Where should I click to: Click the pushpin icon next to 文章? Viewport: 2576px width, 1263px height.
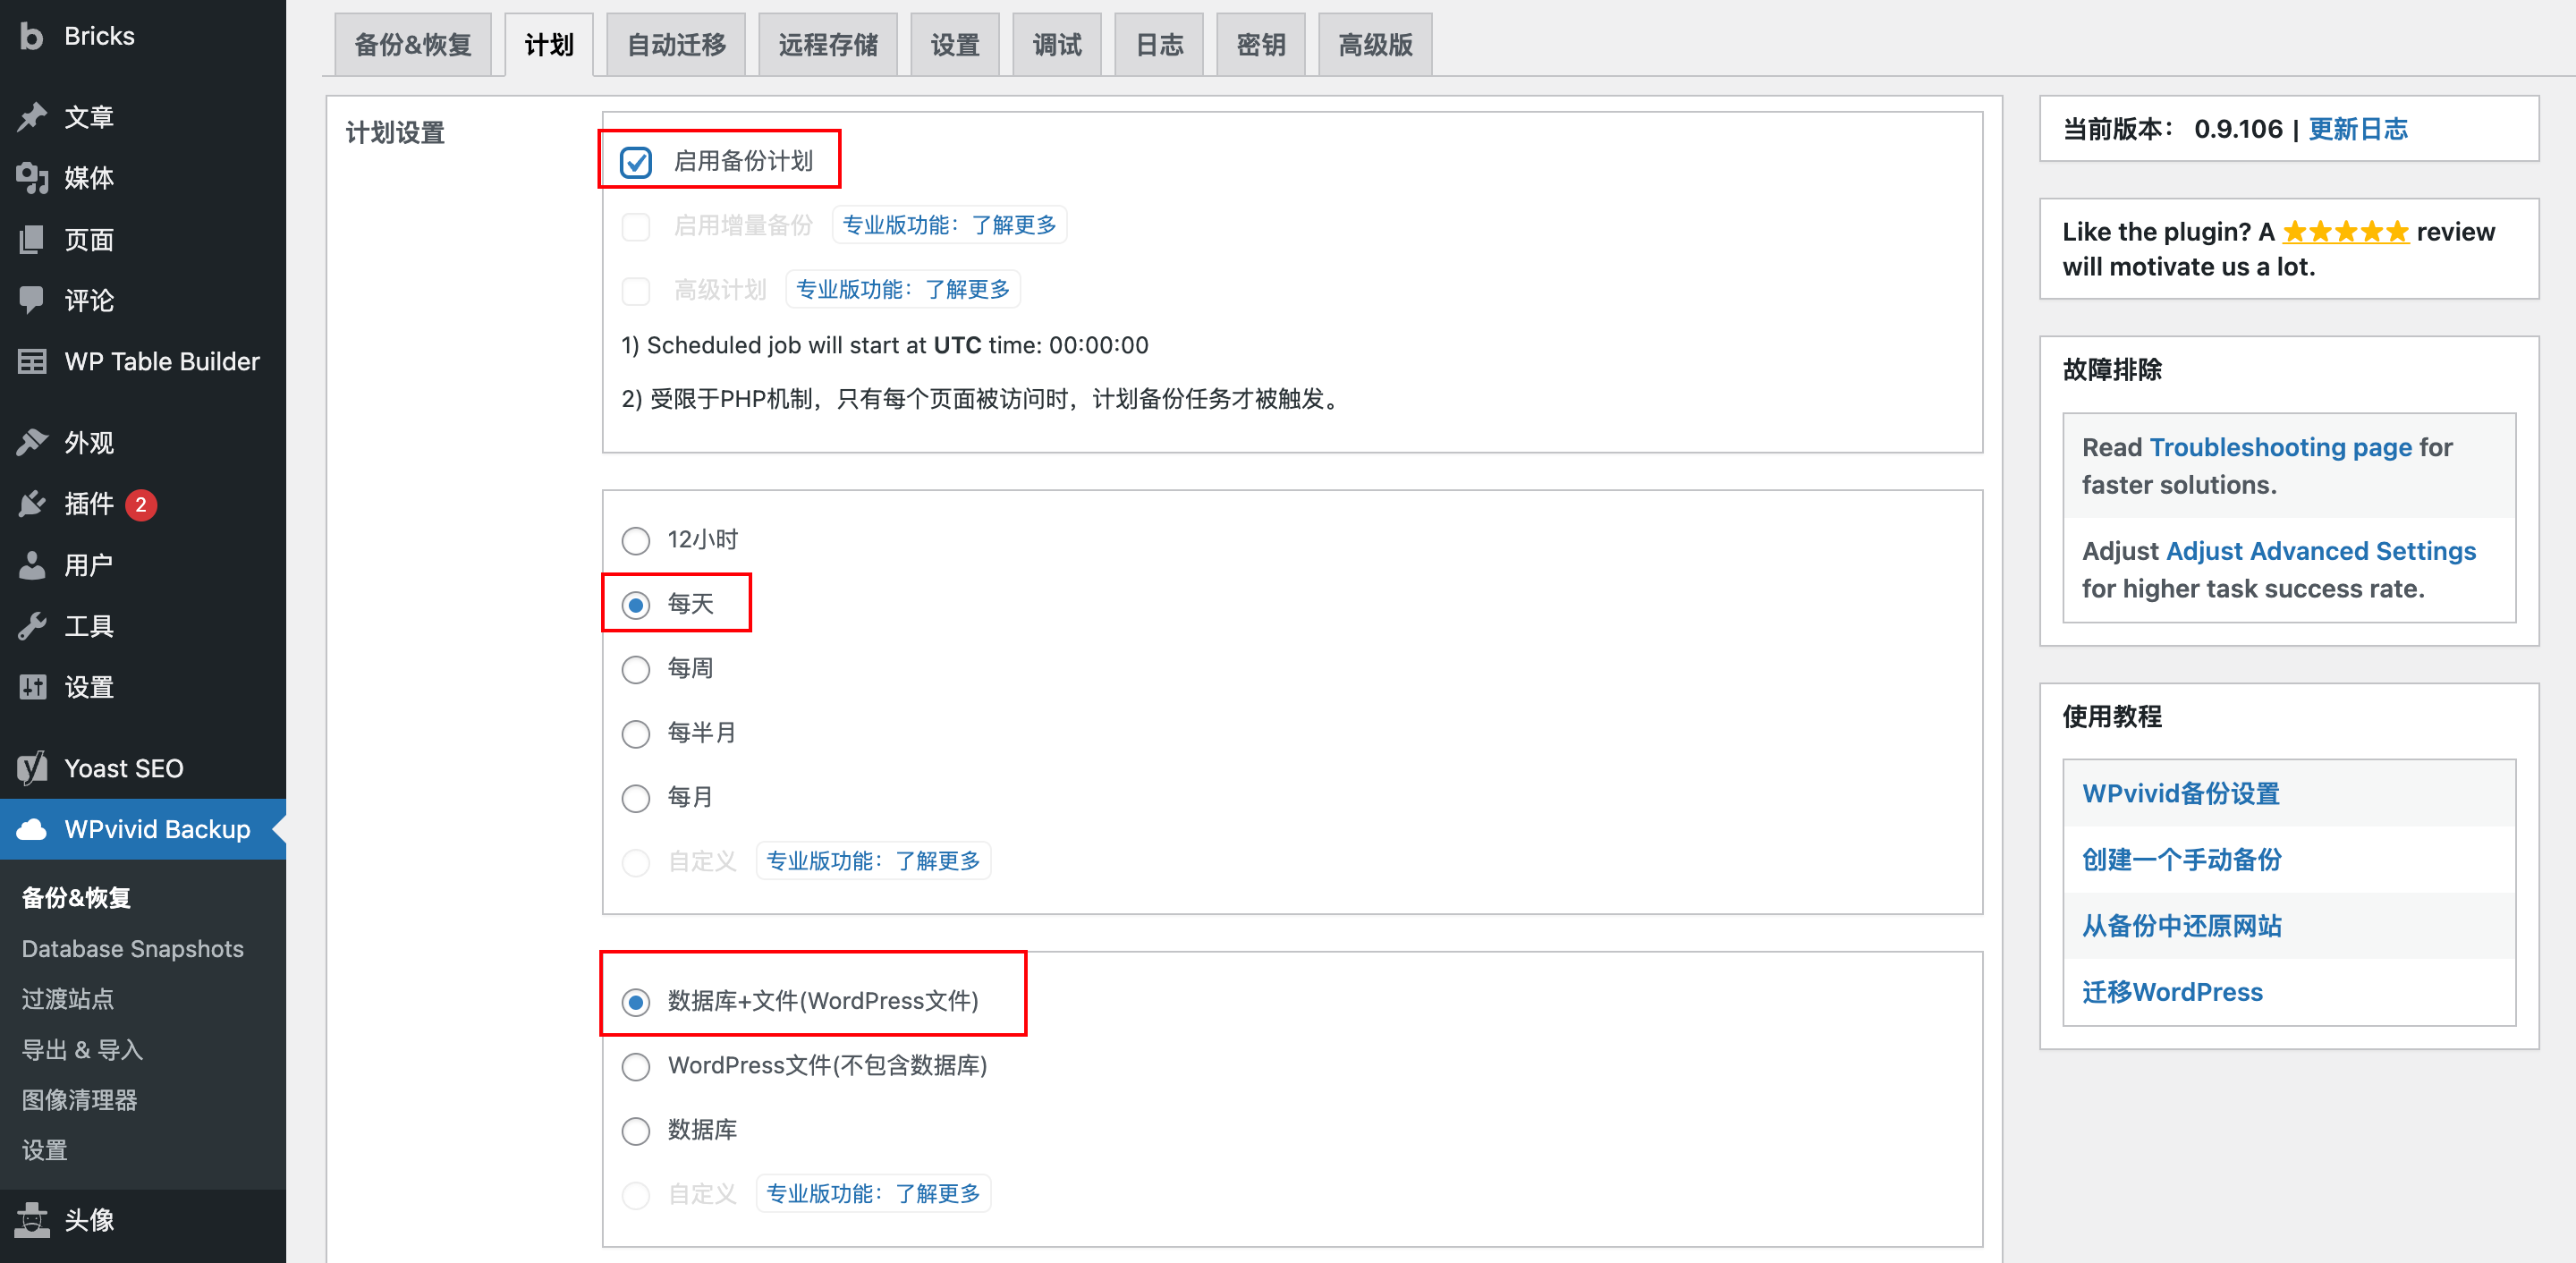[x=32, y=117]
